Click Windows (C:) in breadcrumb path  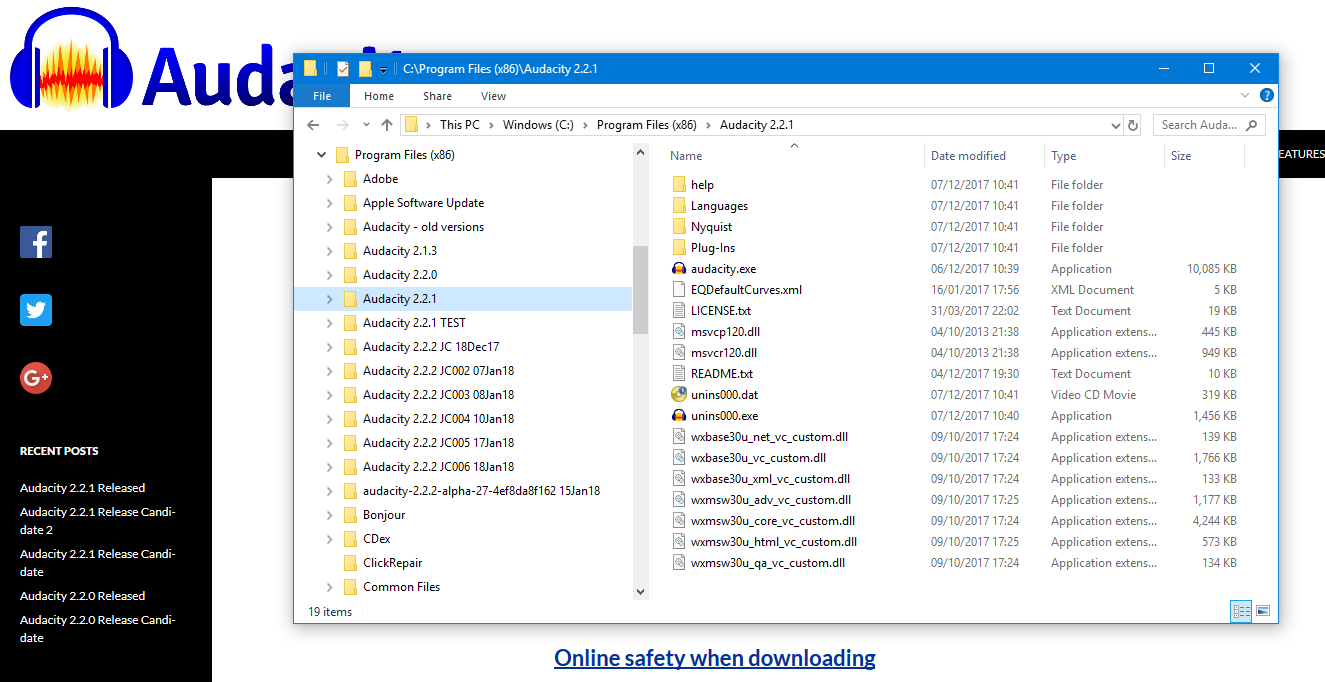538,125
